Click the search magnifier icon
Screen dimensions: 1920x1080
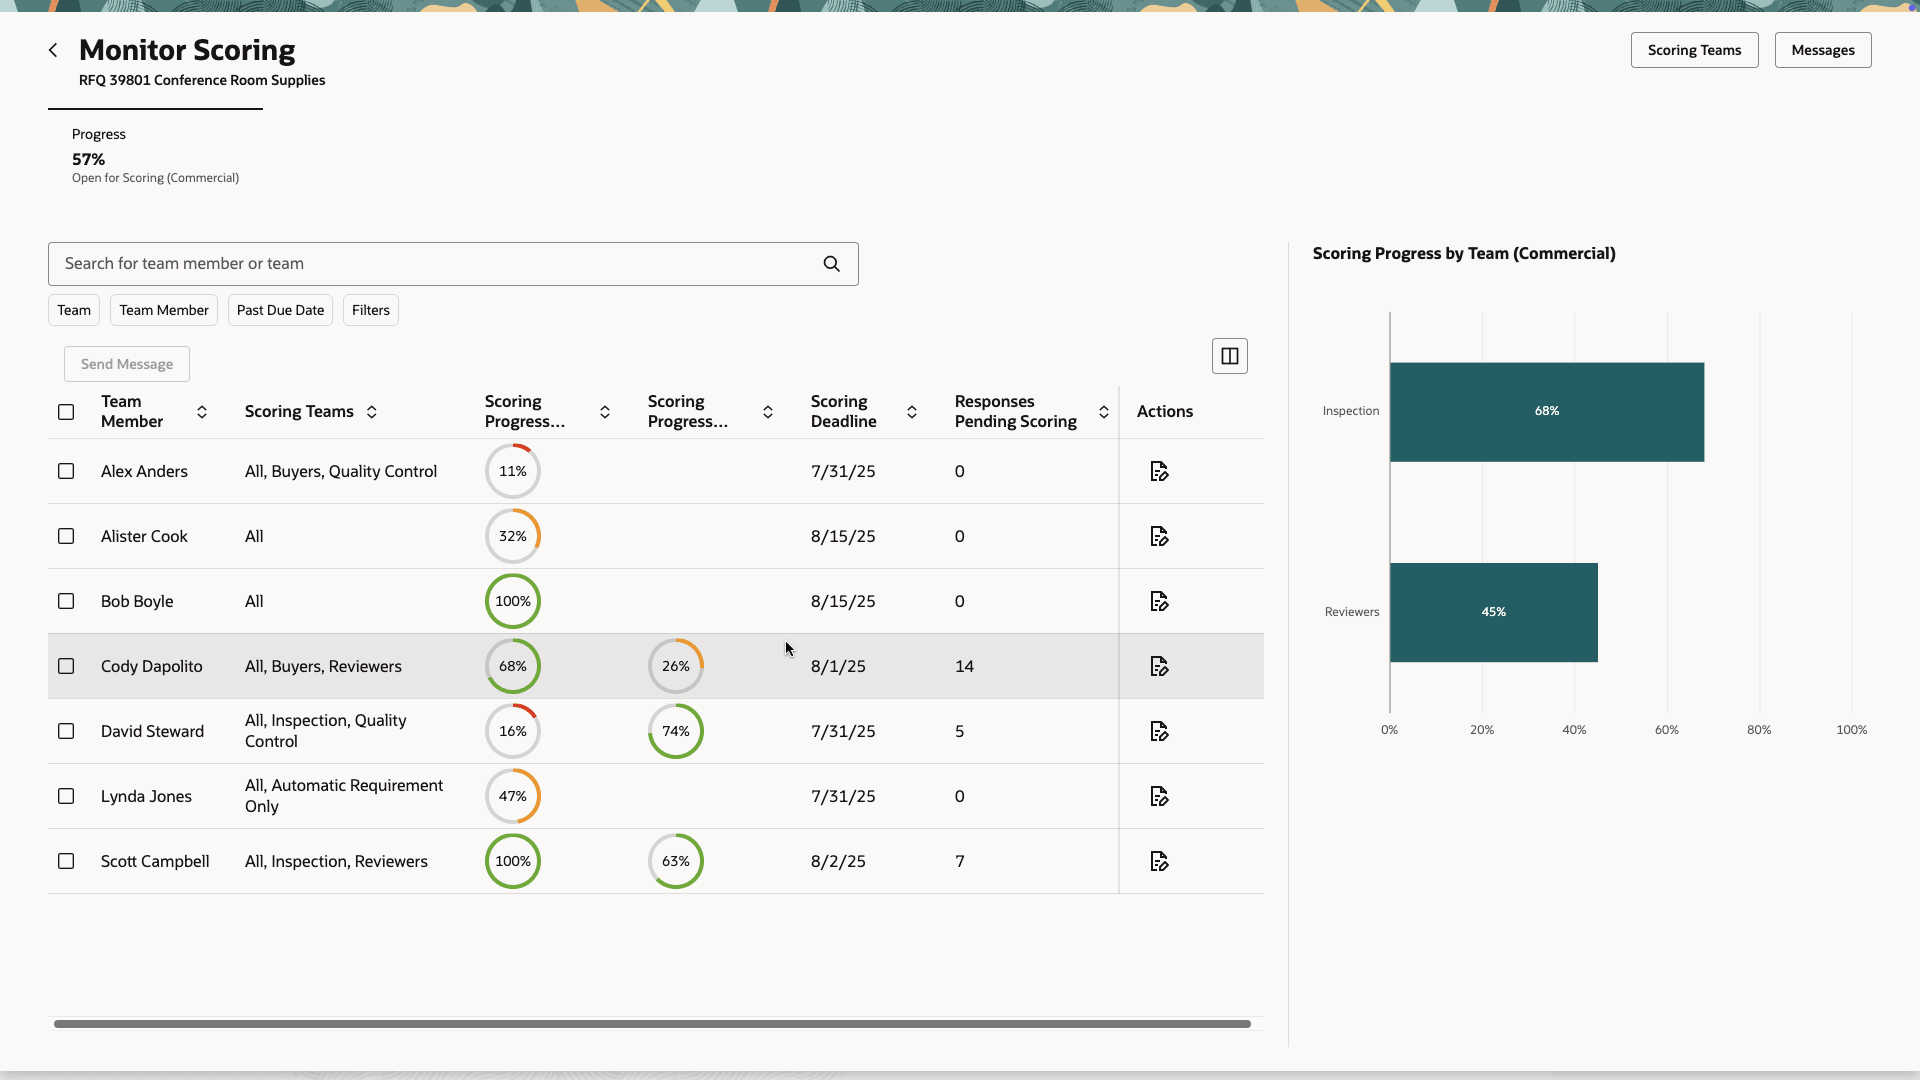tap(831, 264)
